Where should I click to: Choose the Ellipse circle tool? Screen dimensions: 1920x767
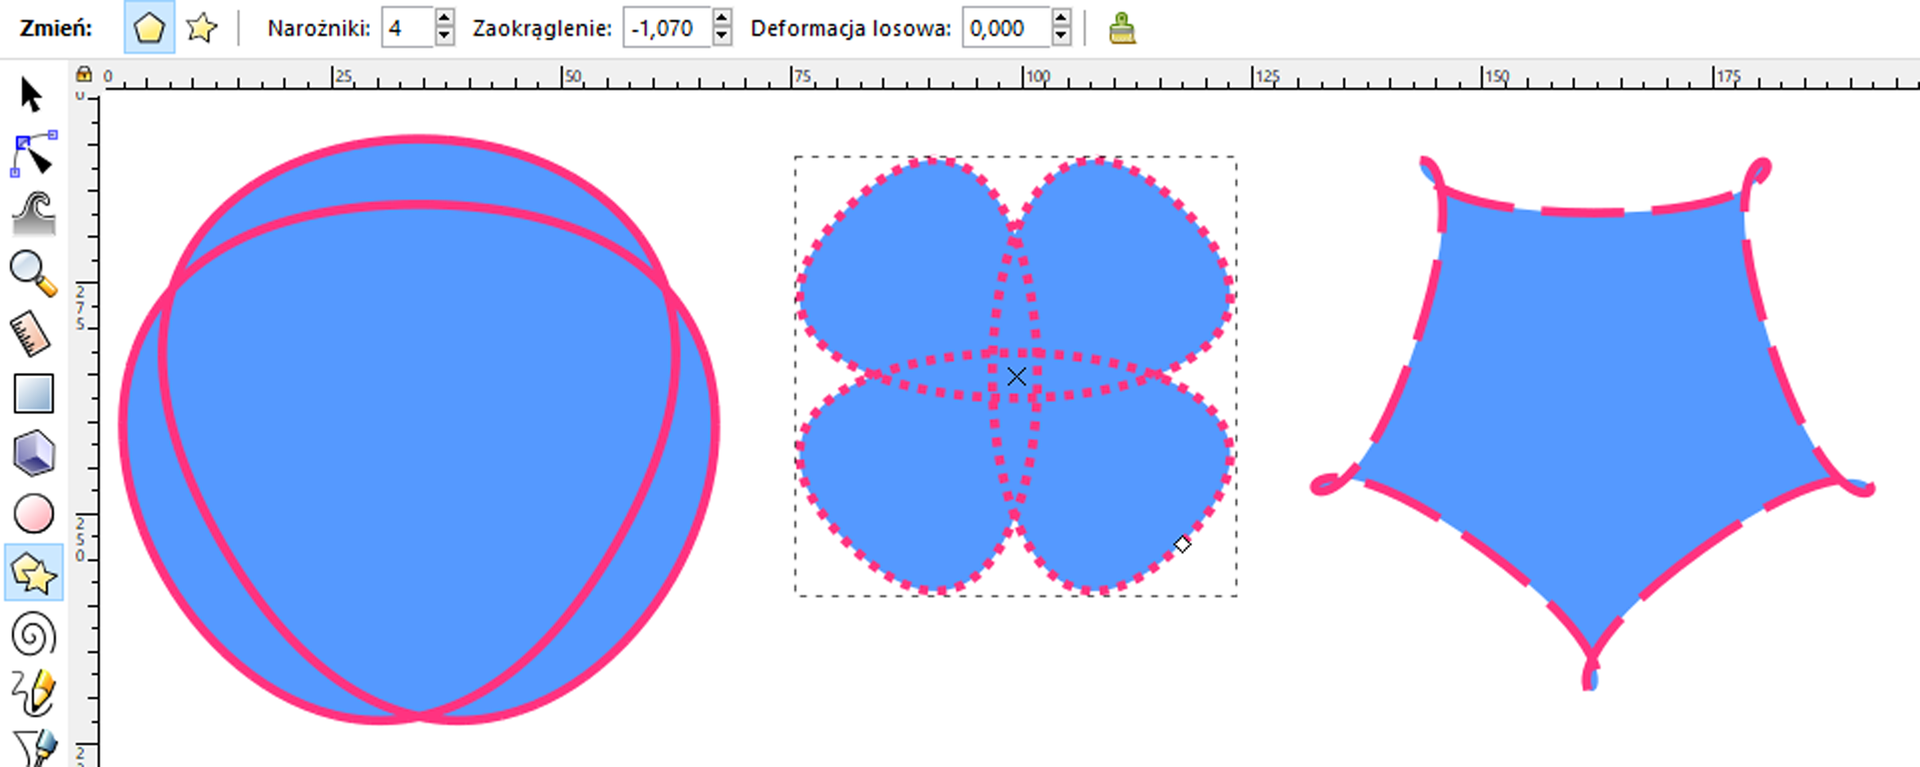point(33,514)
